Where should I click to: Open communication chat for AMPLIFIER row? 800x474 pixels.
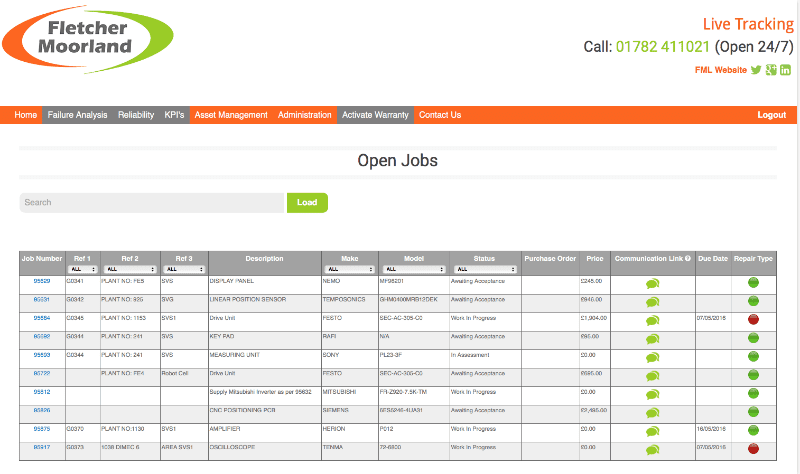click(653, 432)
